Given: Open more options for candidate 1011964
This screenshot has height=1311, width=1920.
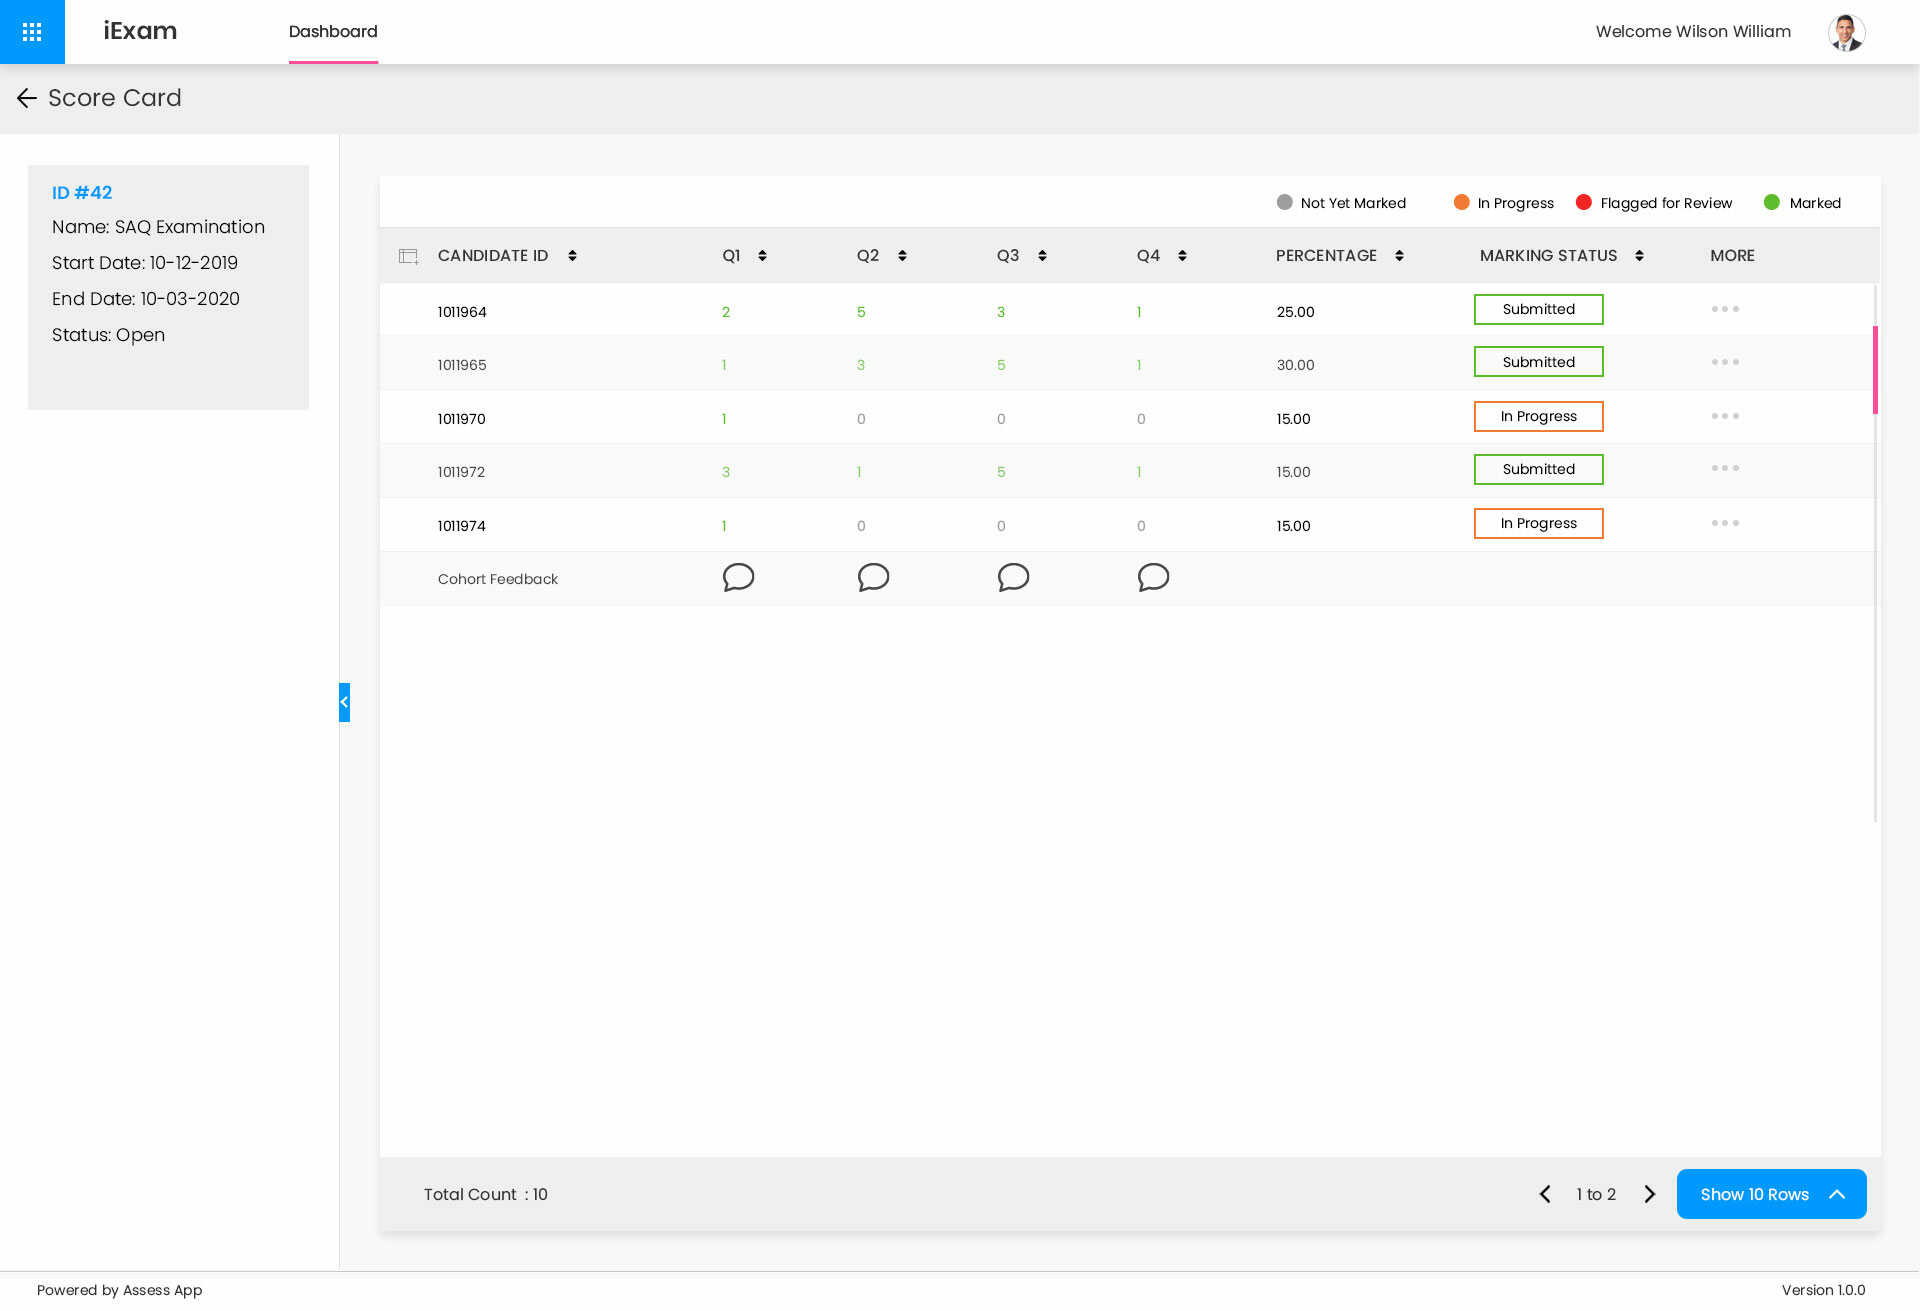Looking at the screenshot, I should click(x=1725, y=309).
